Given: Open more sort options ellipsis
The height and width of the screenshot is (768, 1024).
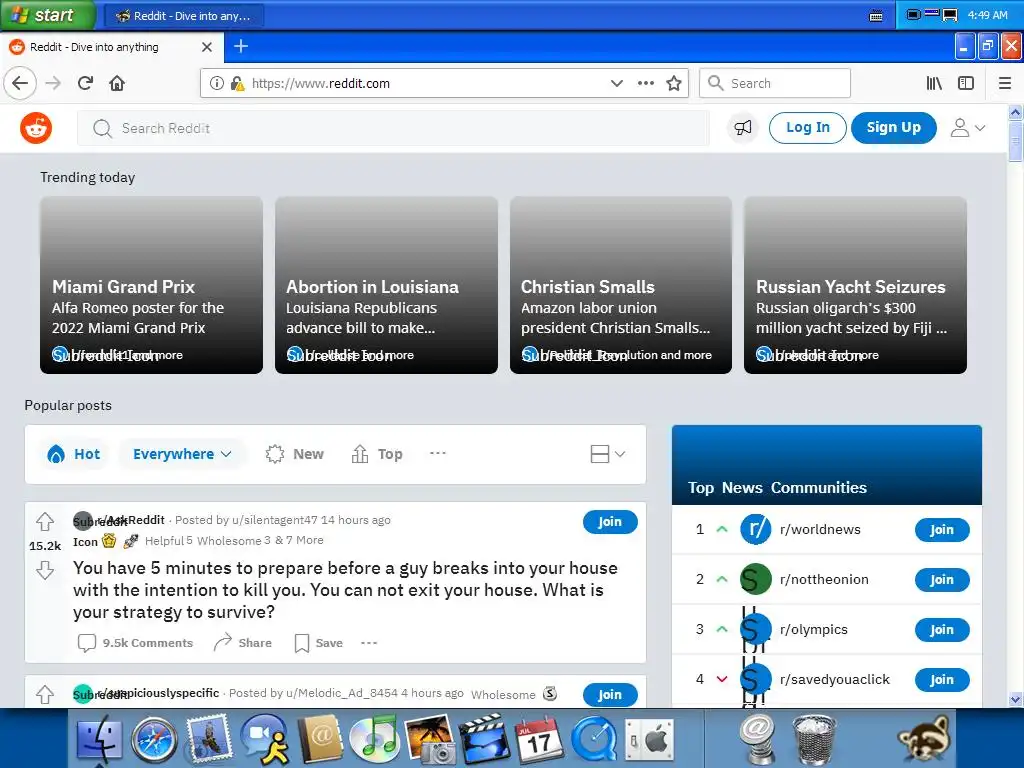Looking at the screenshot, I should coord(438,453).
